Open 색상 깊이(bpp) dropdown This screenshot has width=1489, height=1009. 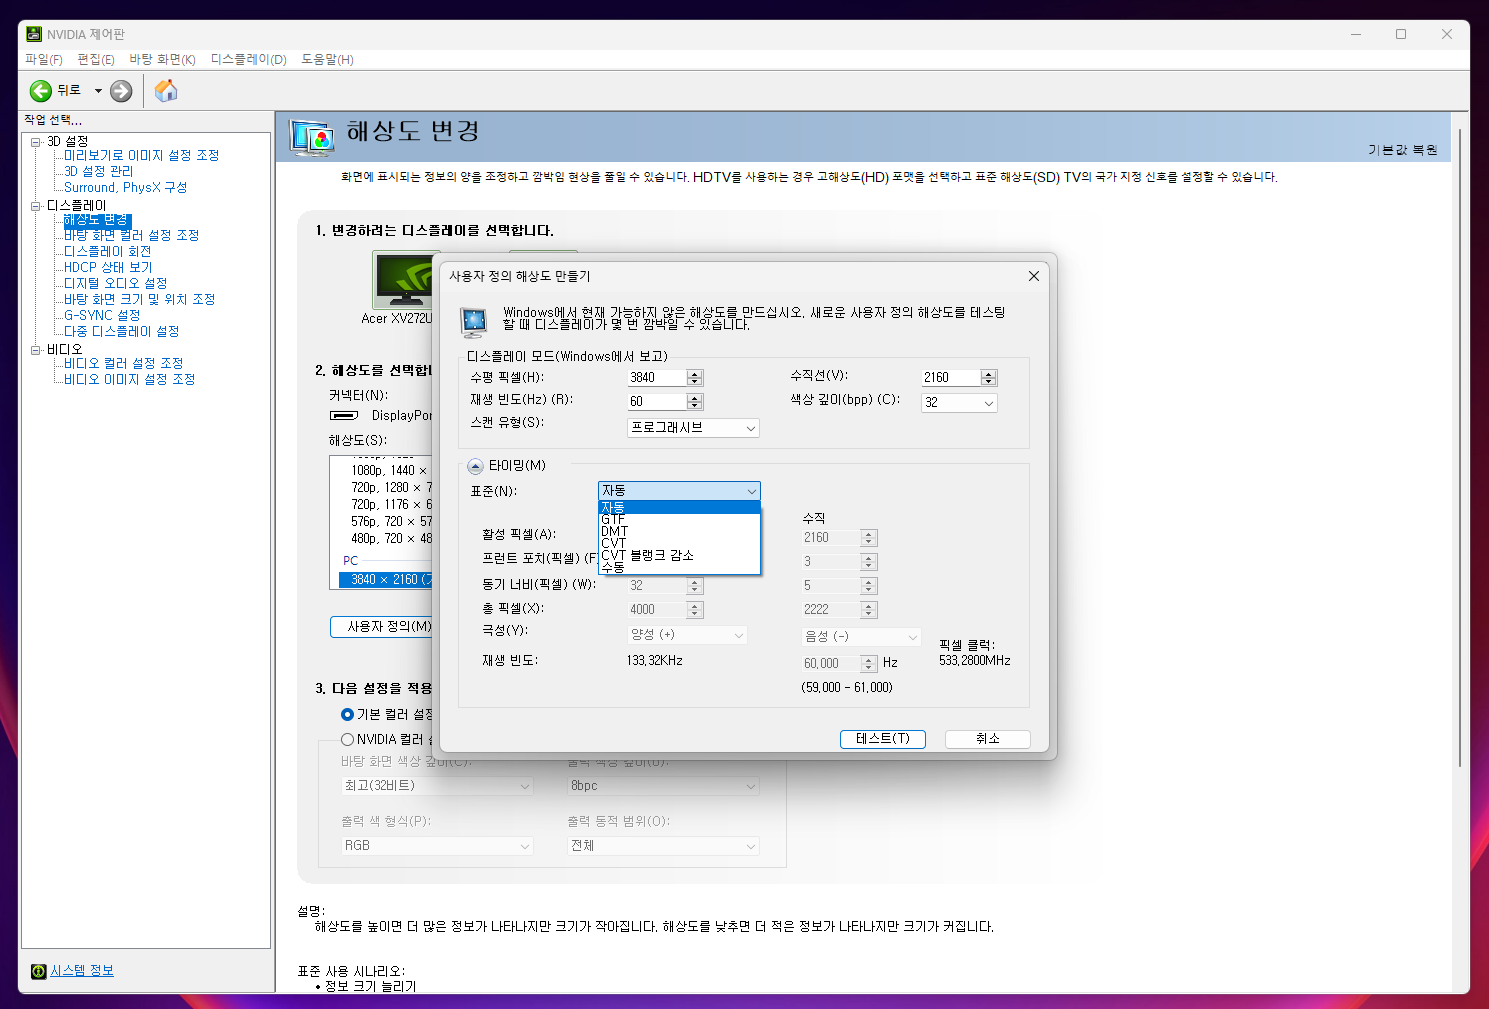959,403
